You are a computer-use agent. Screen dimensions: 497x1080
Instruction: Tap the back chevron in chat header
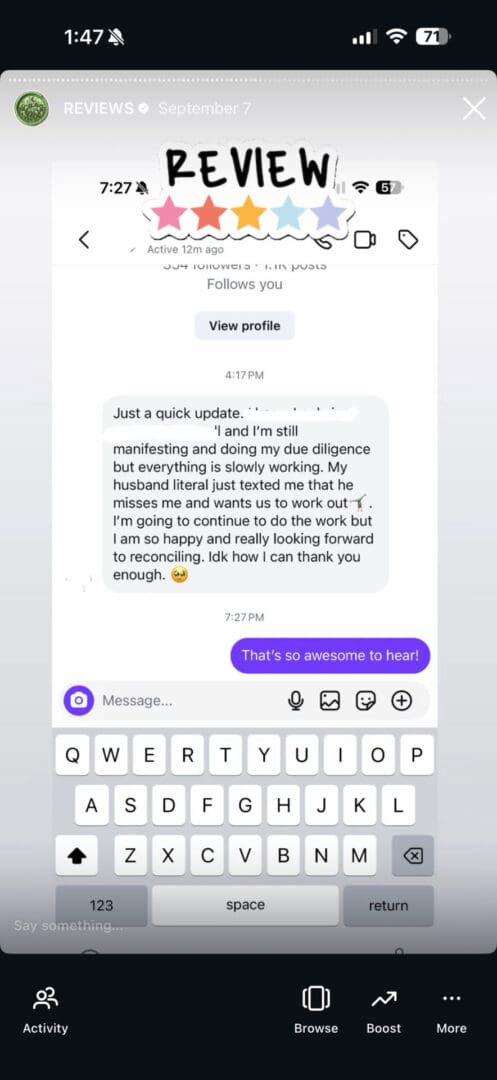(84, 240)
